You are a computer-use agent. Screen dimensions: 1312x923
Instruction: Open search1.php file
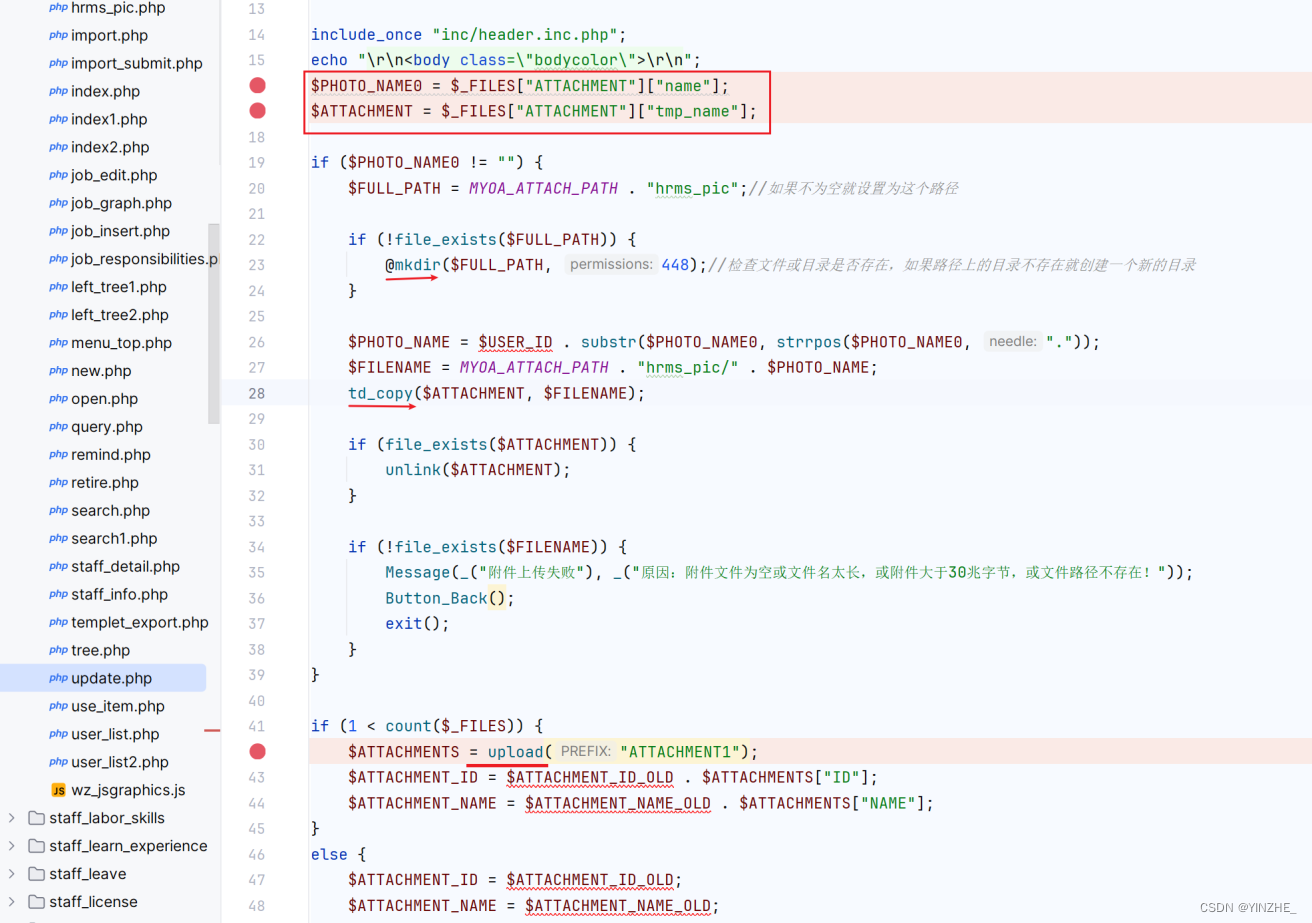tap(114, 540)
